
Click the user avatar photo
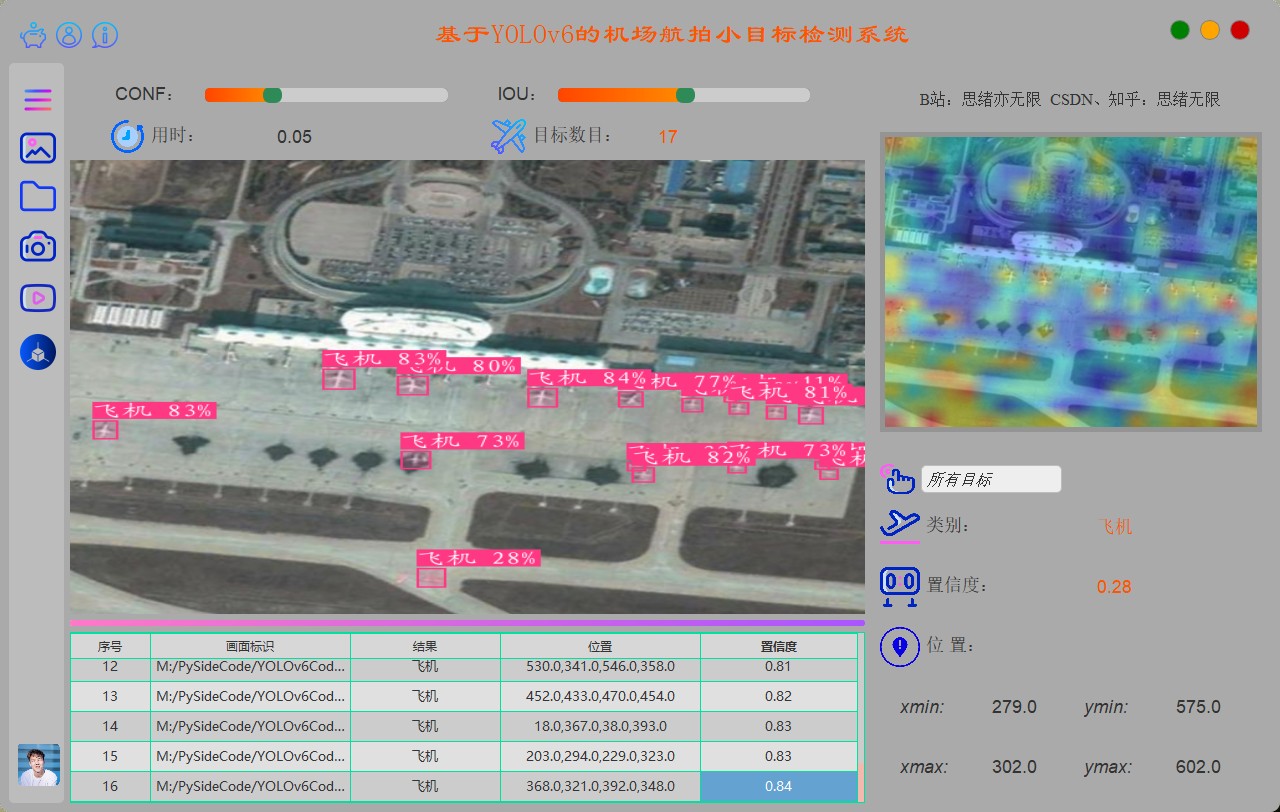click(39, 765)
